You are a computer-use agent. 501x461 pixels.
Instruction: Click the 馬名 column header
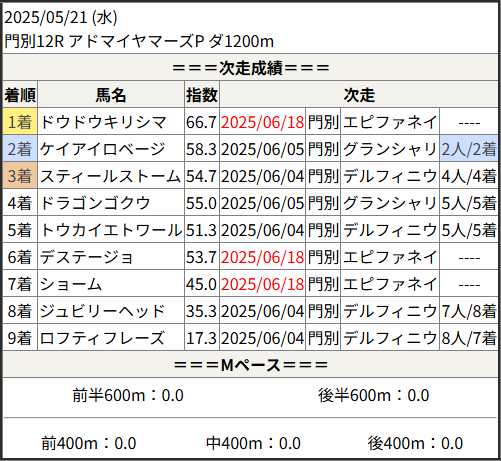111,95
